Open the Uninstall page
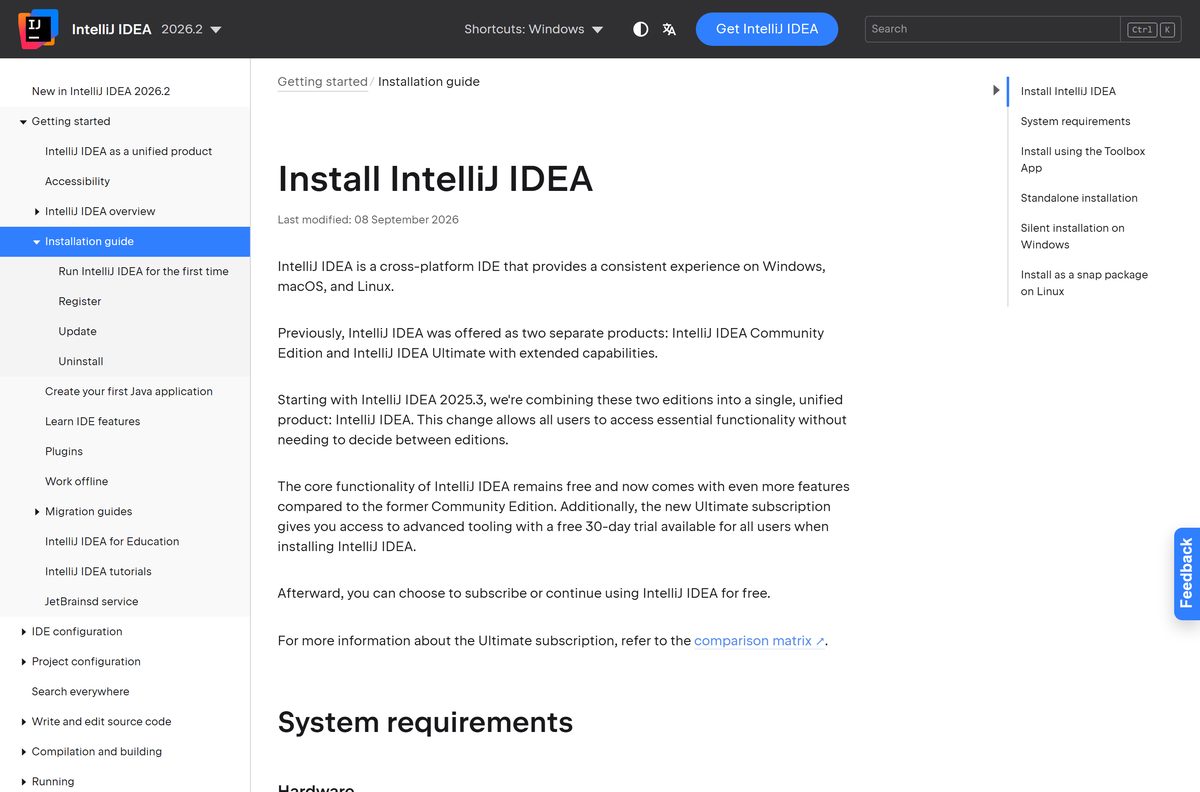 coord(81,361)
